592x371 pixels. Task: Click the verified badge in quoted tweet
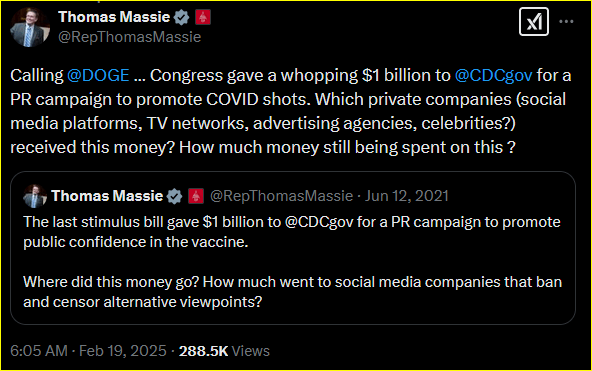pyautogui.click(x=174, y=196)
